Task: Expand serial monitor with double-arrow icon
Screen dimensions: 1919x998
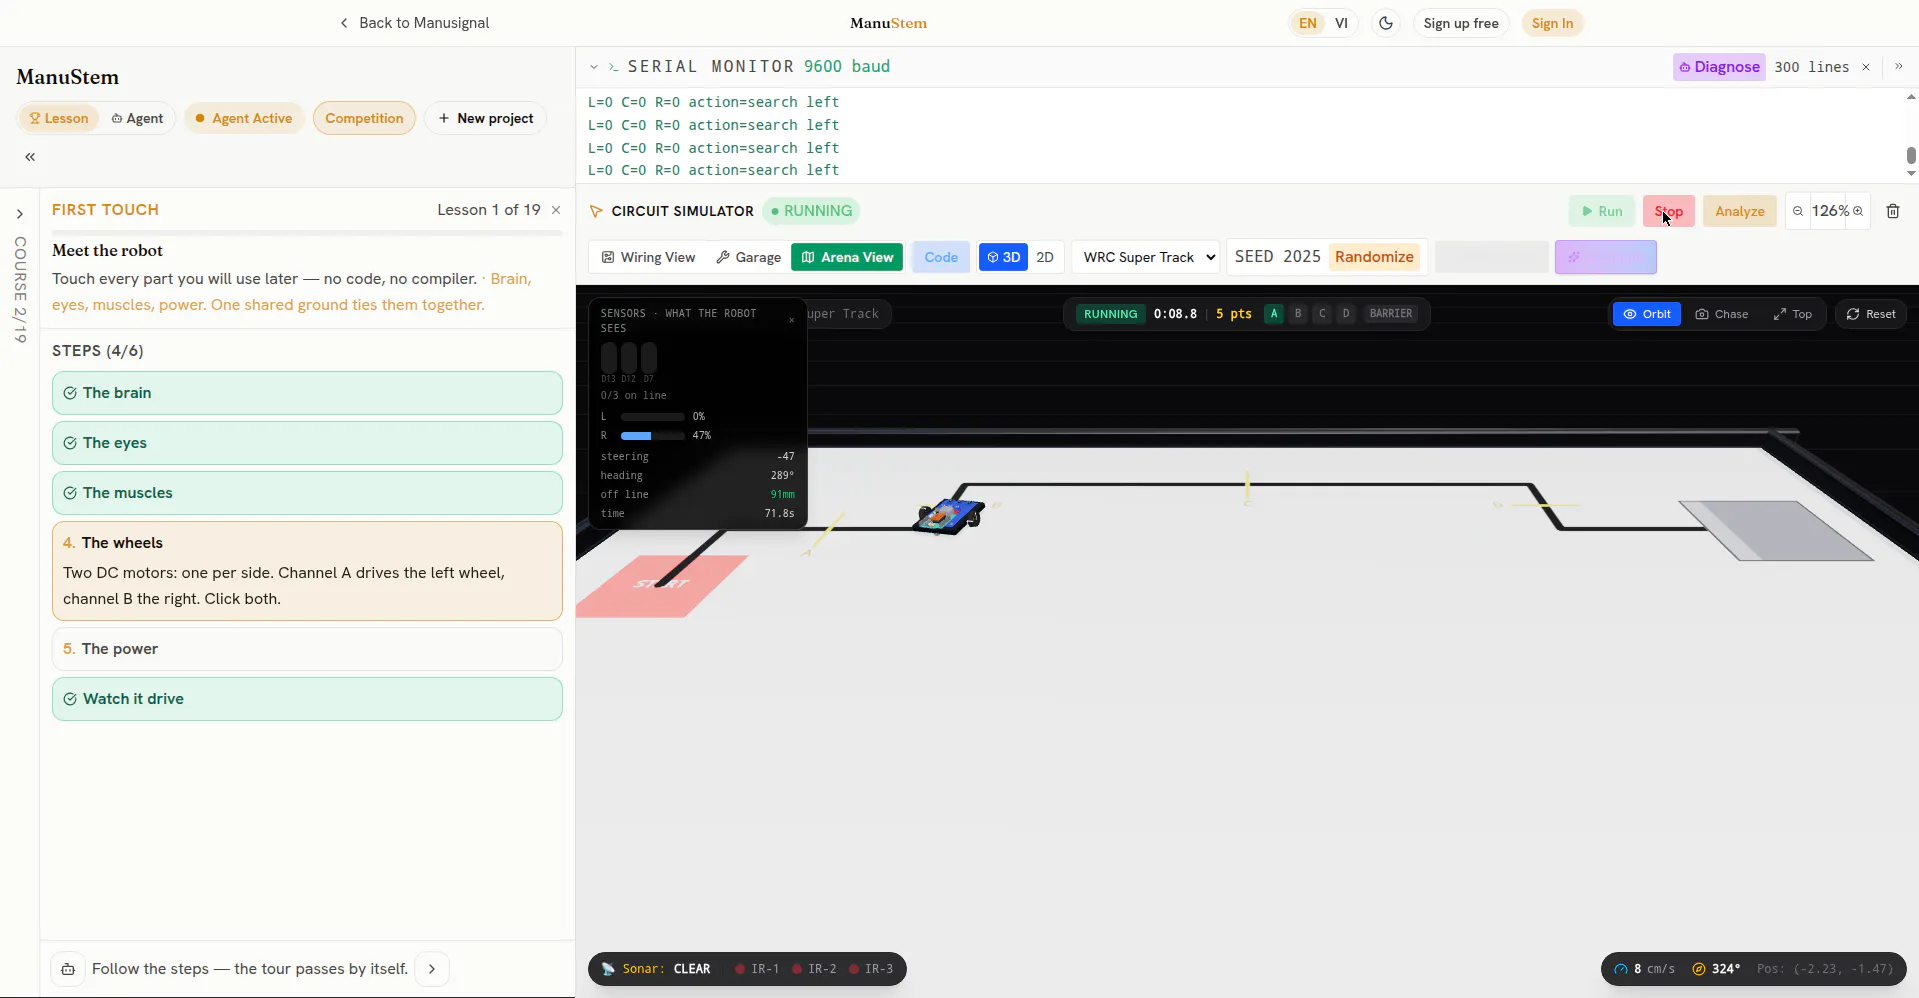Action: click(x=1898, y=66)
